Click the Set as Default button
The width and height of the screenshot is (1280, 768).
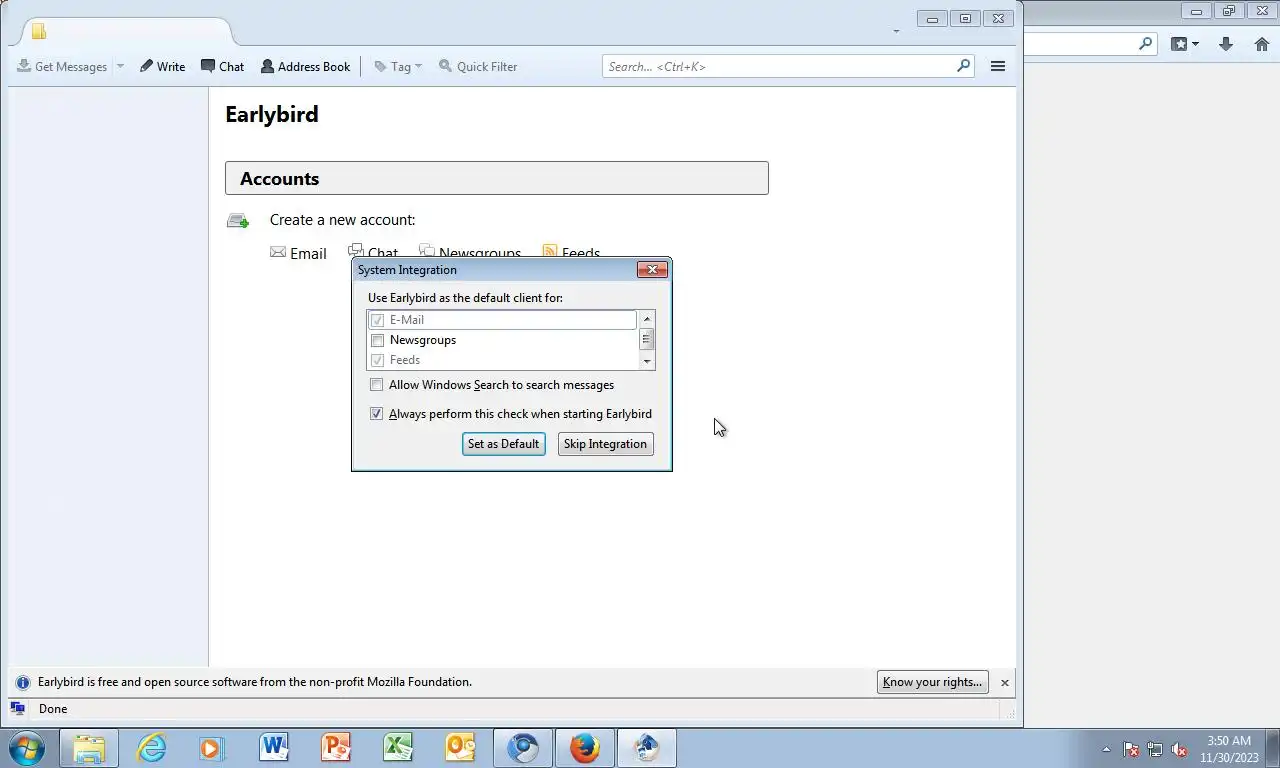[503, 444]
